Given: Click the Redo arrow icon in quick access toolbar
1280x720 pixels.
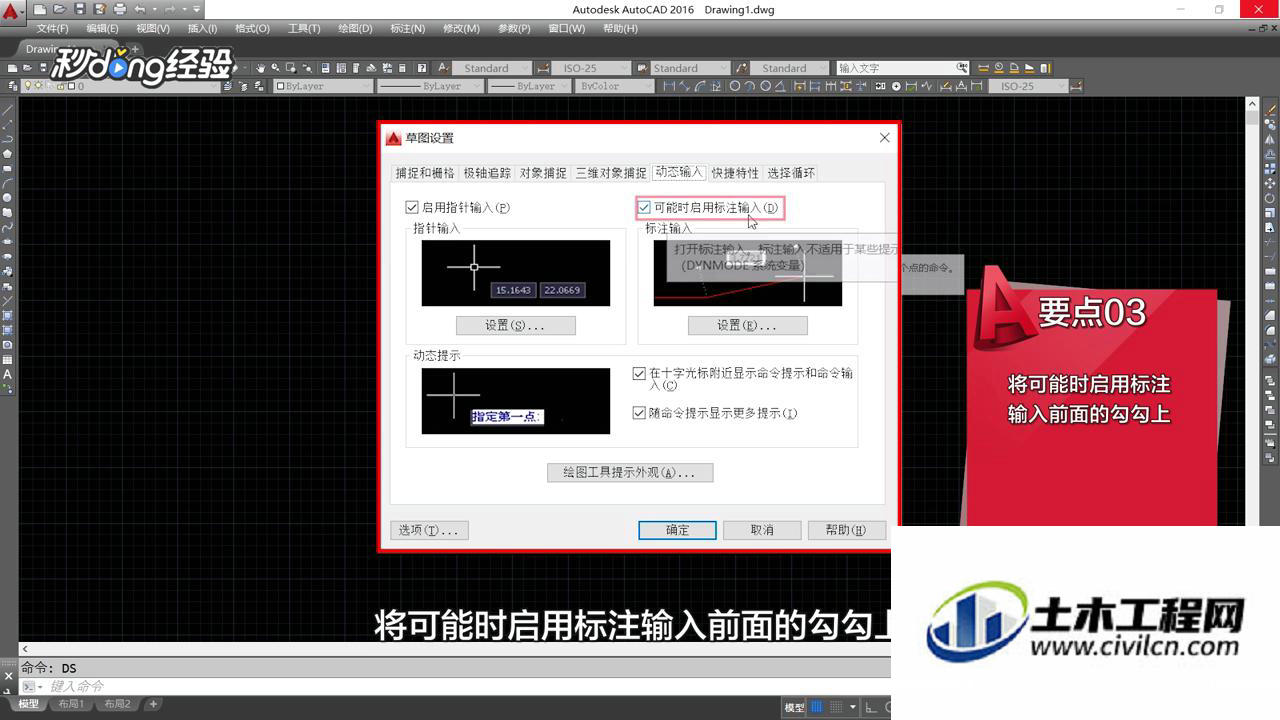Looking at the screenshot, I should coord(170,10).
